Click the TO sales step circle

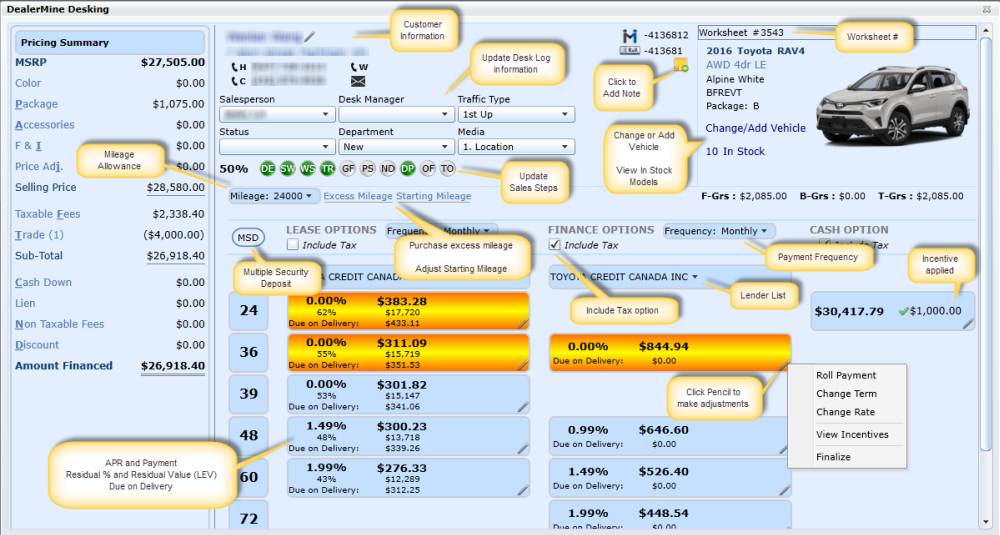coord(447,168)
